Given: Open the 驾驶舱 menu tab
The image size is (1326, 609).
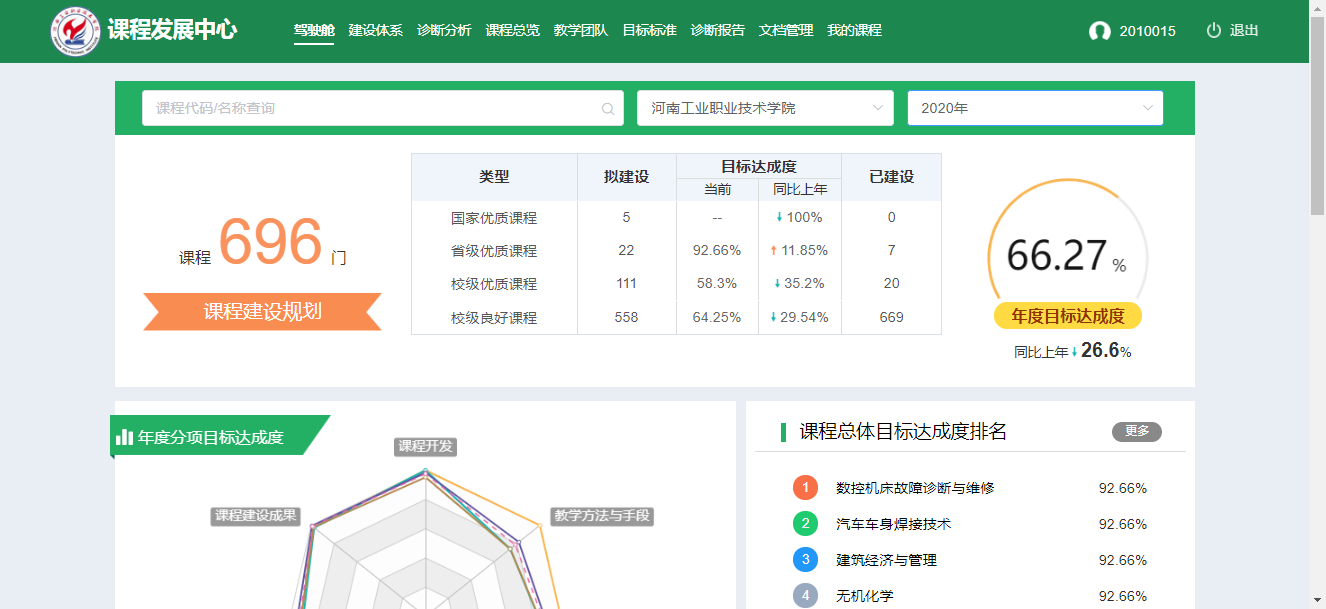Looking at the screenshot, I should pyautogui.click(x=314, y=30).
